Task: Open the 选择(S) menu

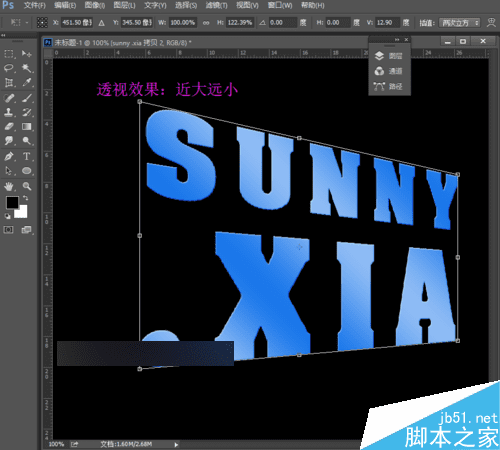Action: click(186, 5)
